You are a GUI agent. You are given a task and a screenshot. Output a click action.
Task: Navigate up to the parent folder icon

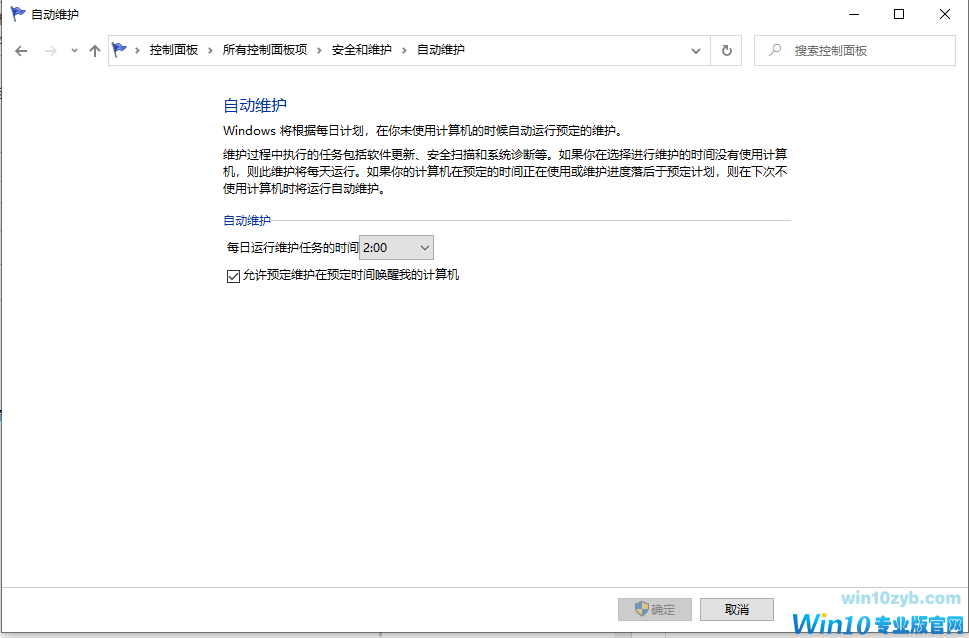(95, 49)
